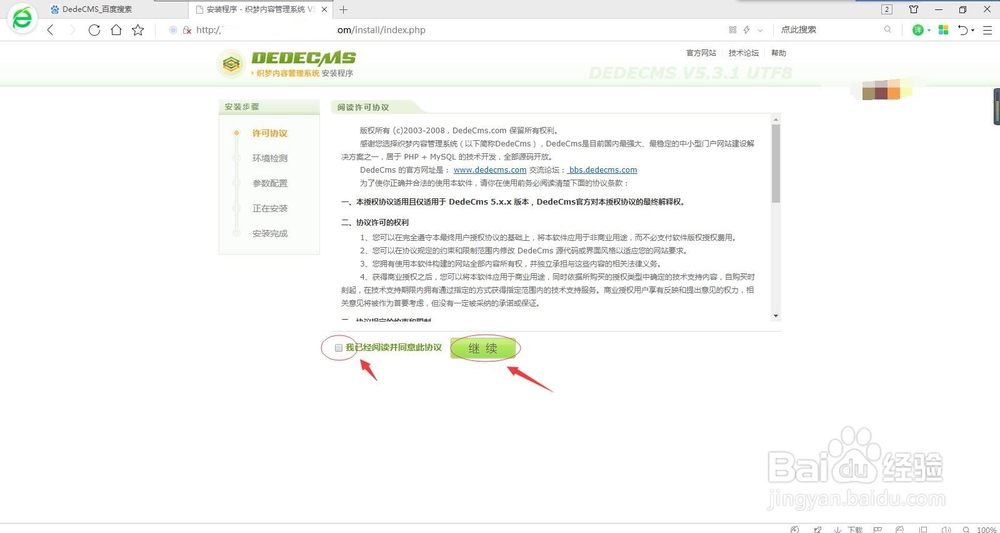
Task: Select the 环境检测 install step
Action: pyautogui.click(x=270, y=158)
